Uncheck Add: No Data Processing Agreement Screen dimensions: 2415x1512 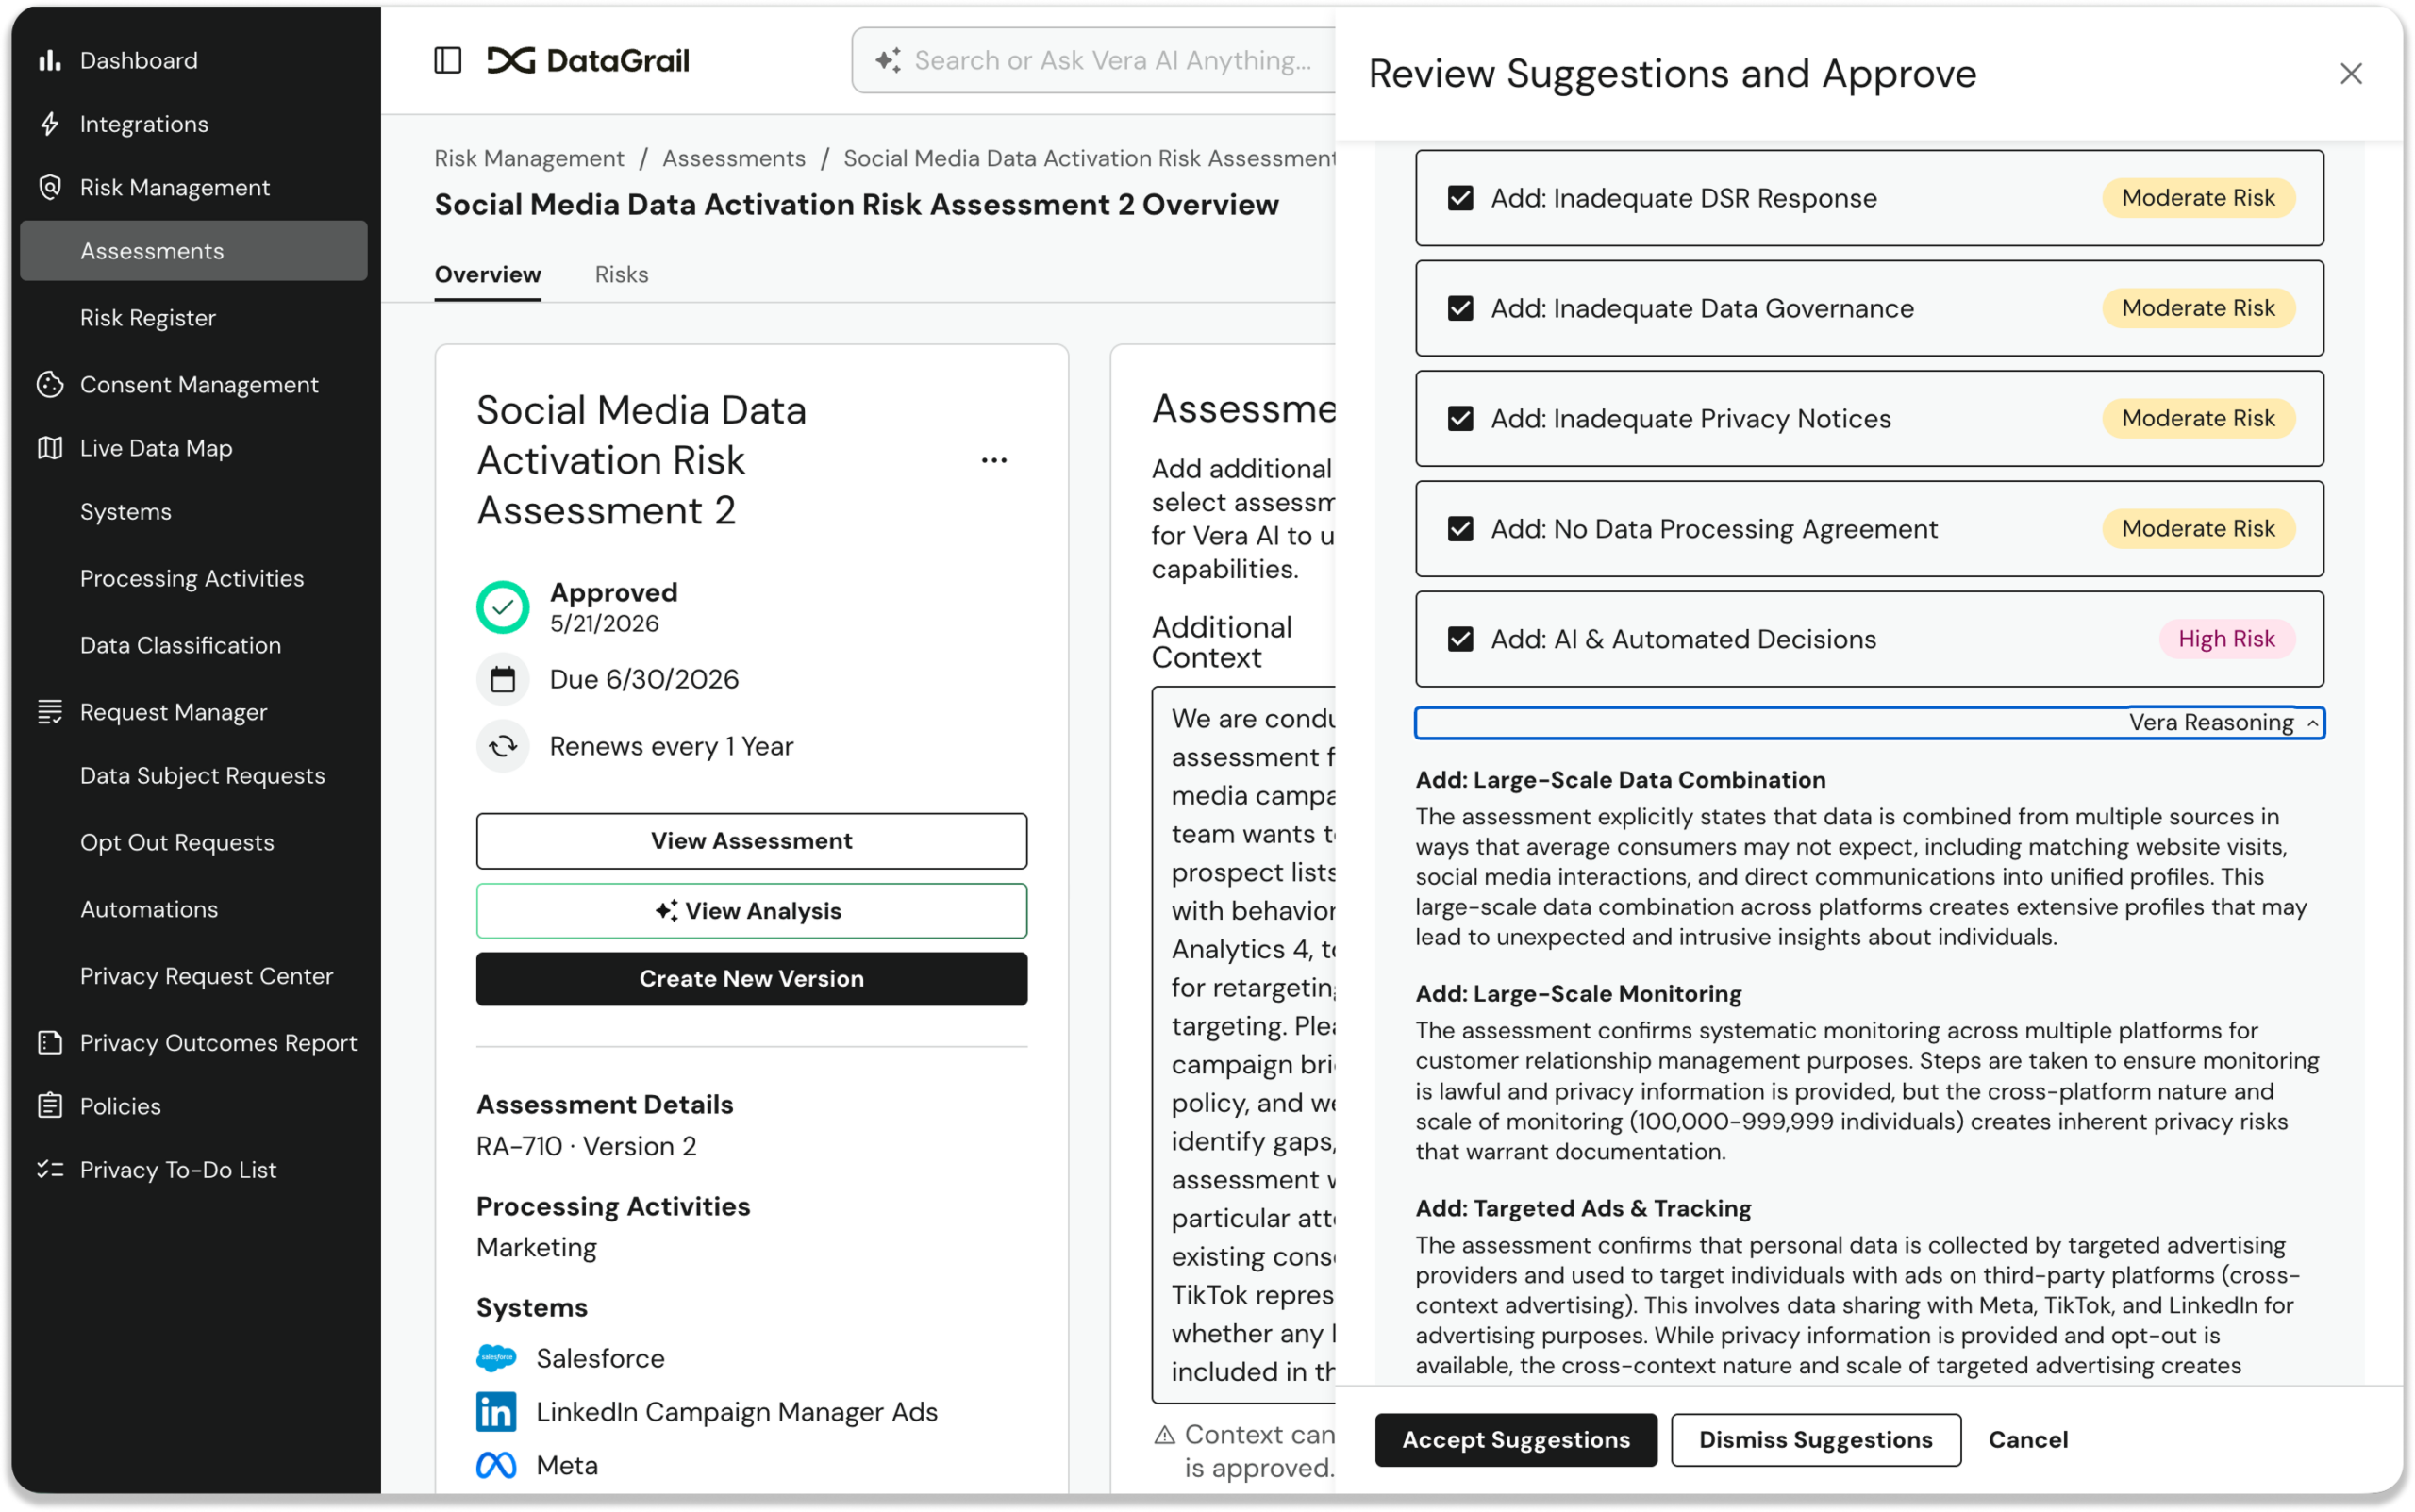1460,528
